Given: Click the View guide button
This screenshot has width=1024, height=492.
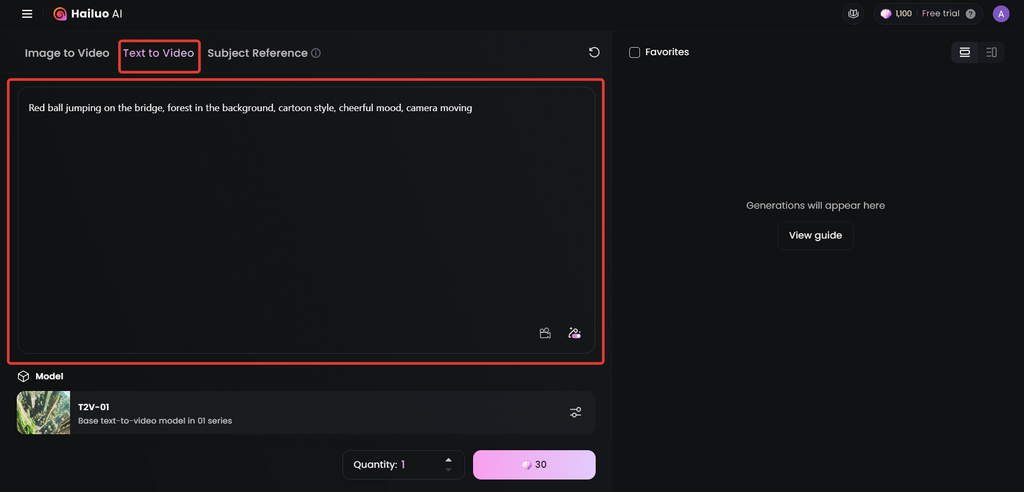Looking at the screenshot, I should [x=815, y=236].
